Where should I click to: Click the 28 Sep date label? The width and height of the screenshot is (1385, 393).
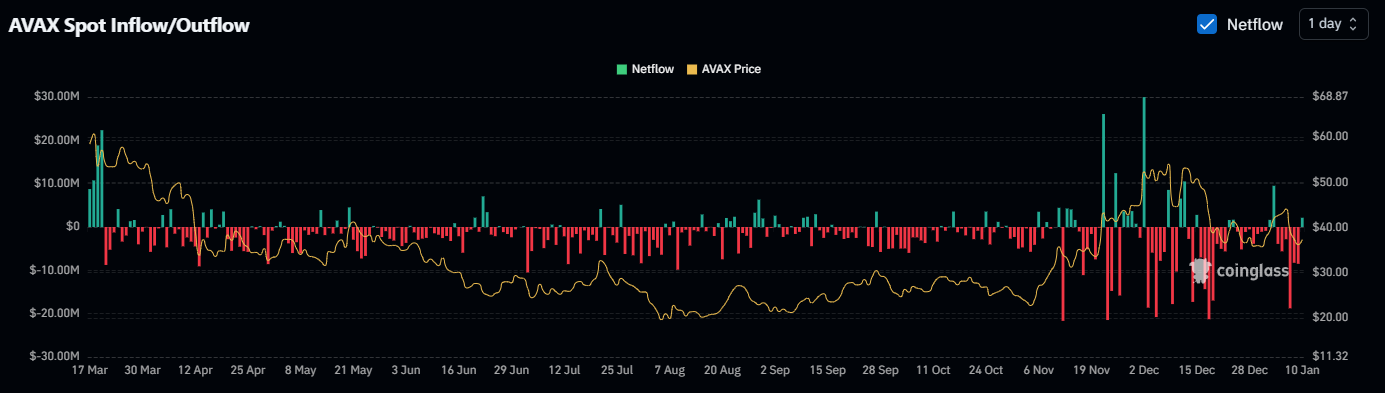coord(879,370)
